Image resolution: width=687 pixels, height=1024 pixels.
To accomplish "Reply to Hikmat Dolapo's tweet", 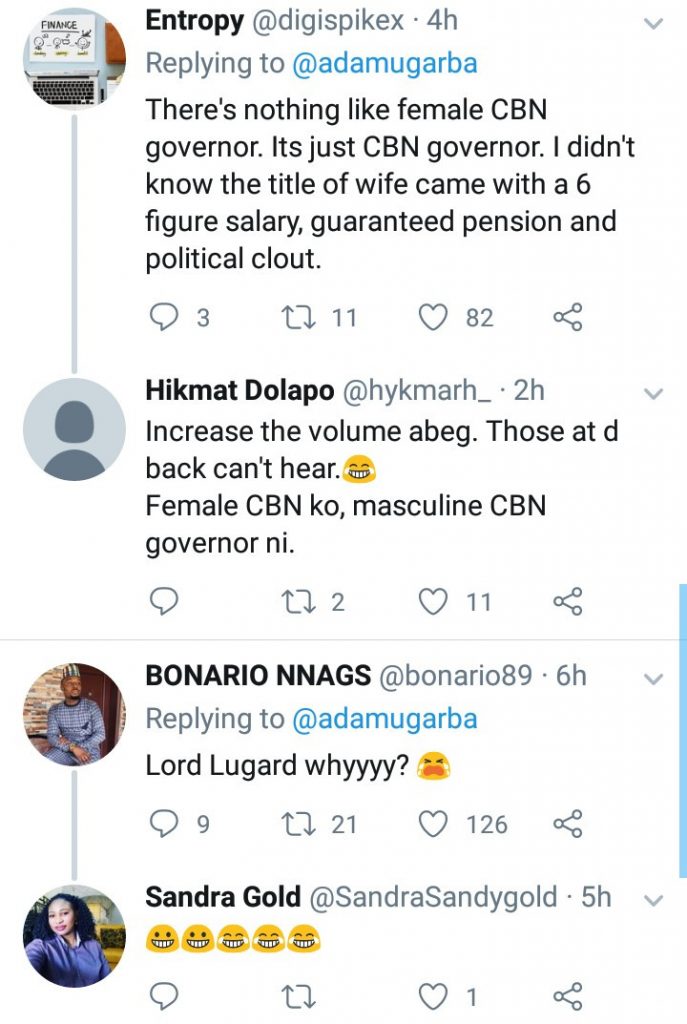I will click(x=164, y=601).
